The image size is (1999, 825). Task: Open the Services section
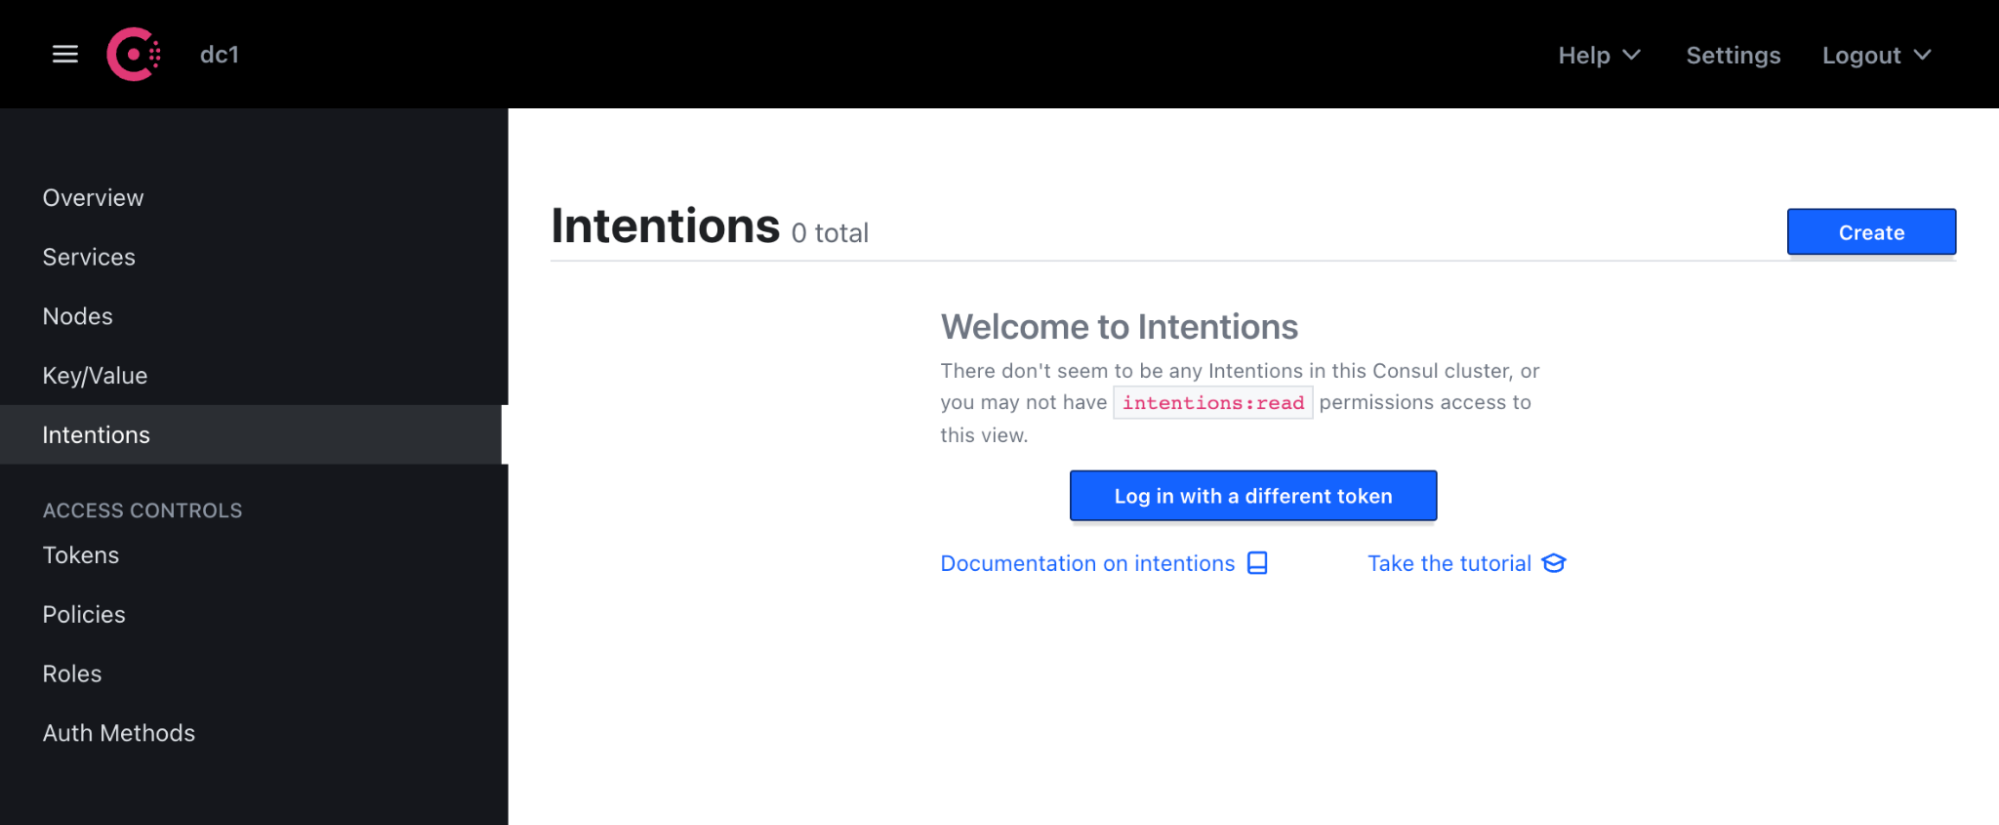pos(88,257)
